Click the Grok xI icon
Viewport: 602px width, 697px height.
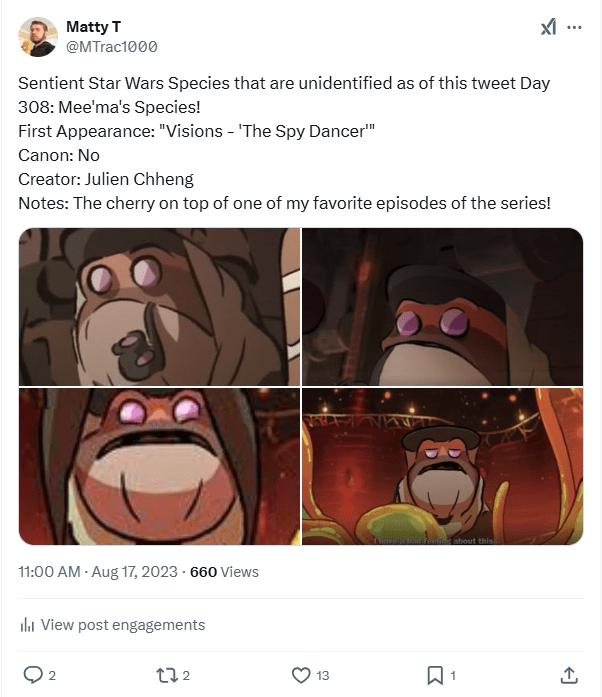point(548,28)
